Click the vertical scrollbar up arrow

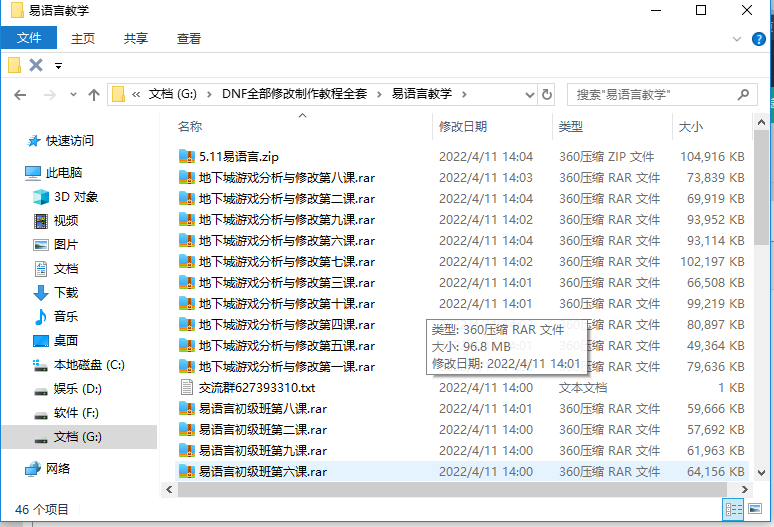click(x=761, y=122)
